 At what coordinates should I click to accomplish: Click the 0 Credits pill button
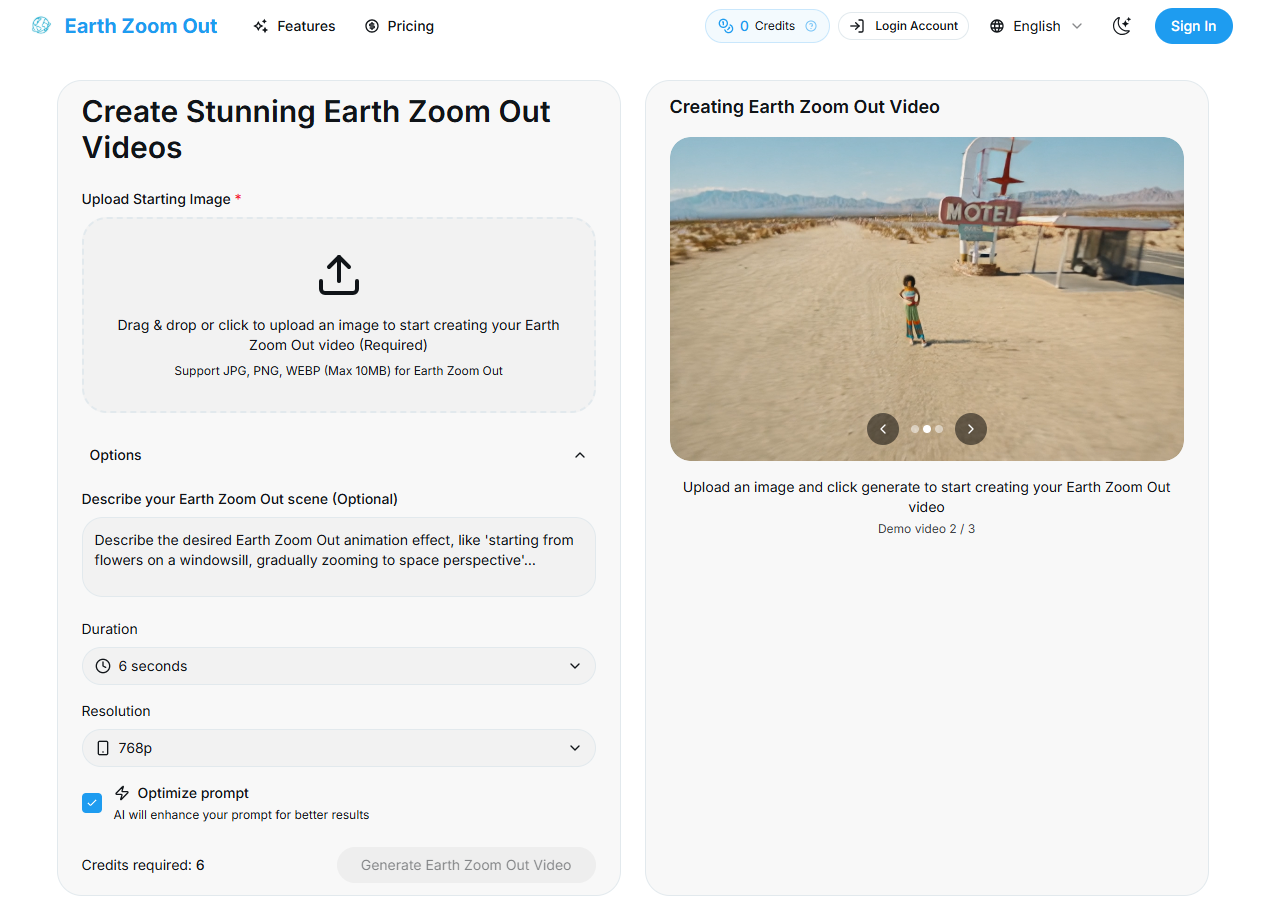767,26
